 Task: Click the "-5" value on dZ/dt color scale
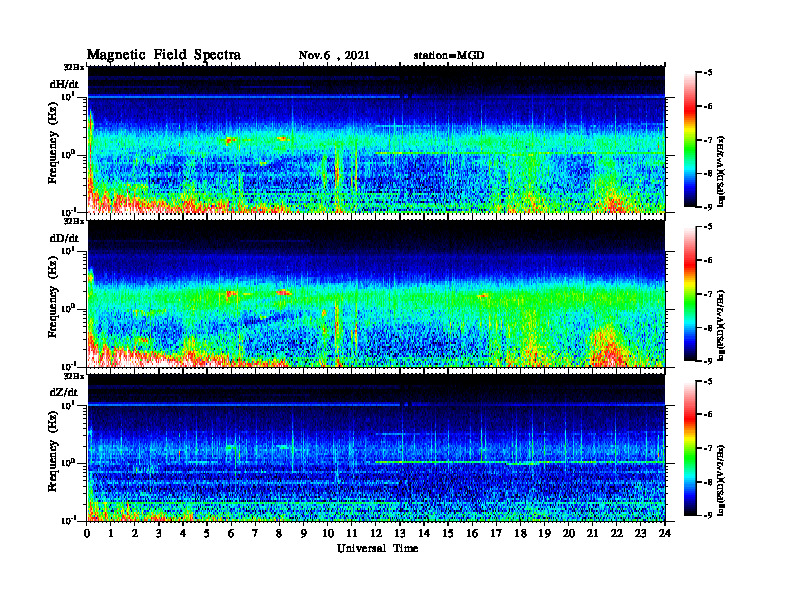click(x=707, y=381)
